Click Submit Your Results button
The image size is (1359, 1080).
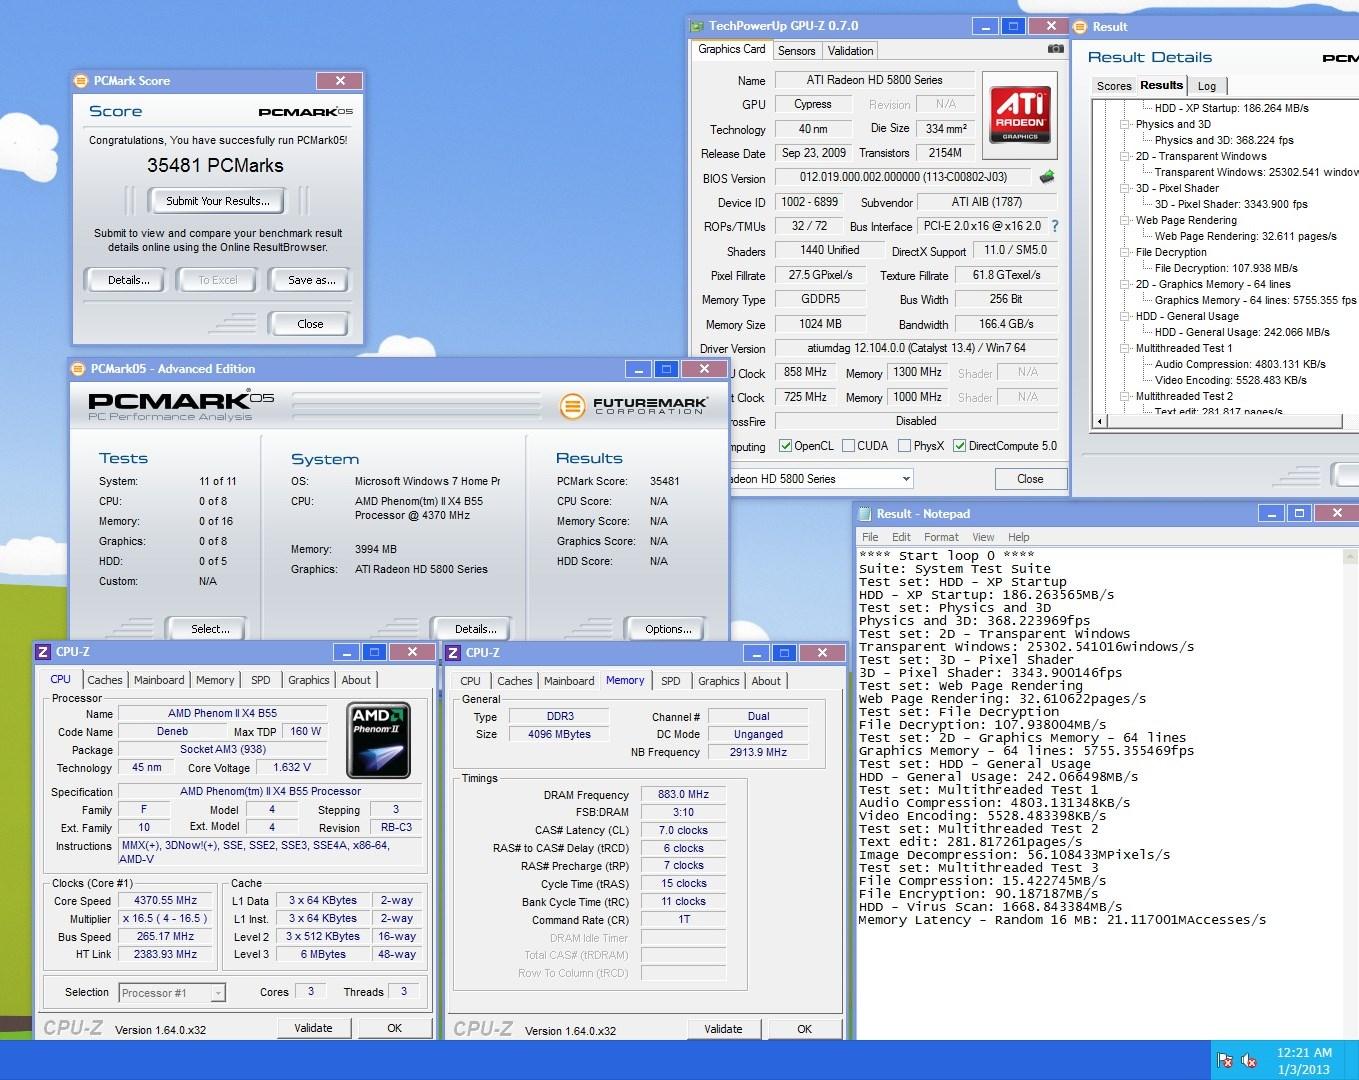[217, 201]
